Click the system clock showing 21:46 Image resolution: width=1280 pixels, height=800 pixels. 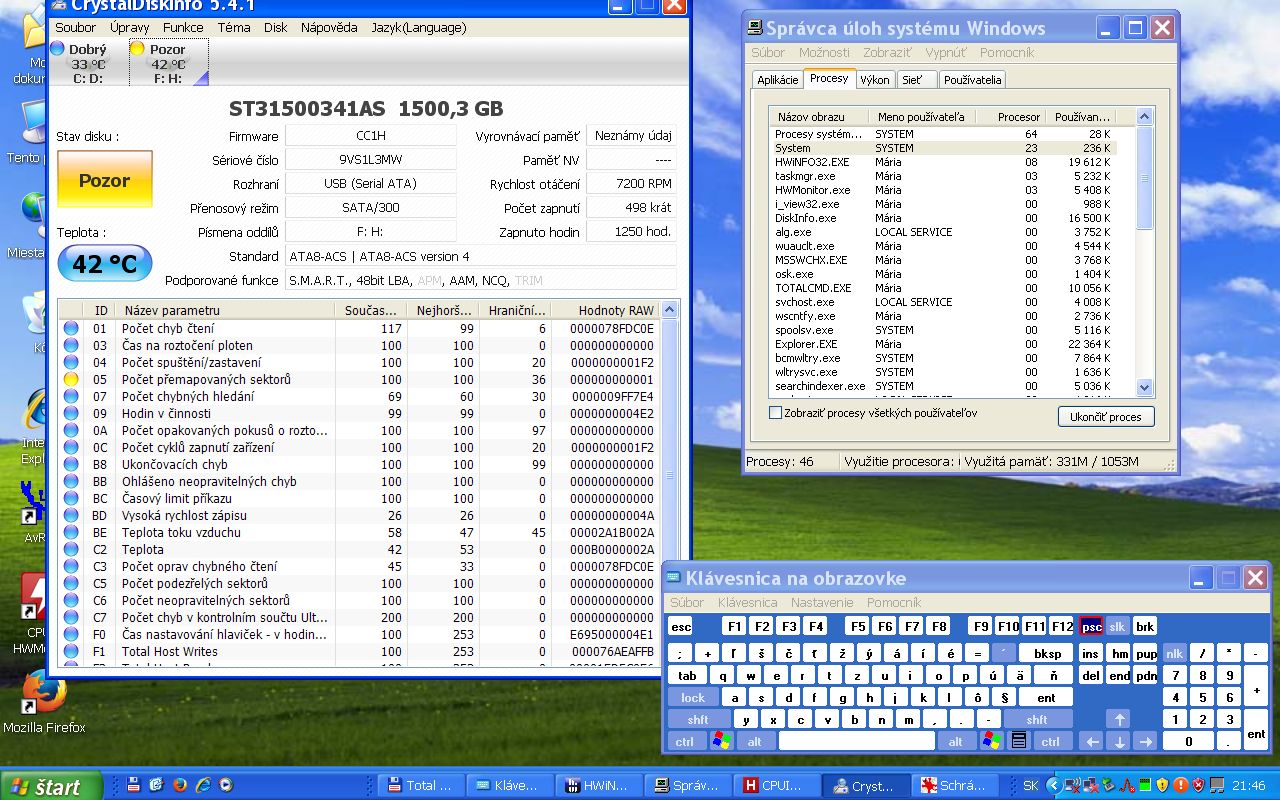coord(1249,786)
